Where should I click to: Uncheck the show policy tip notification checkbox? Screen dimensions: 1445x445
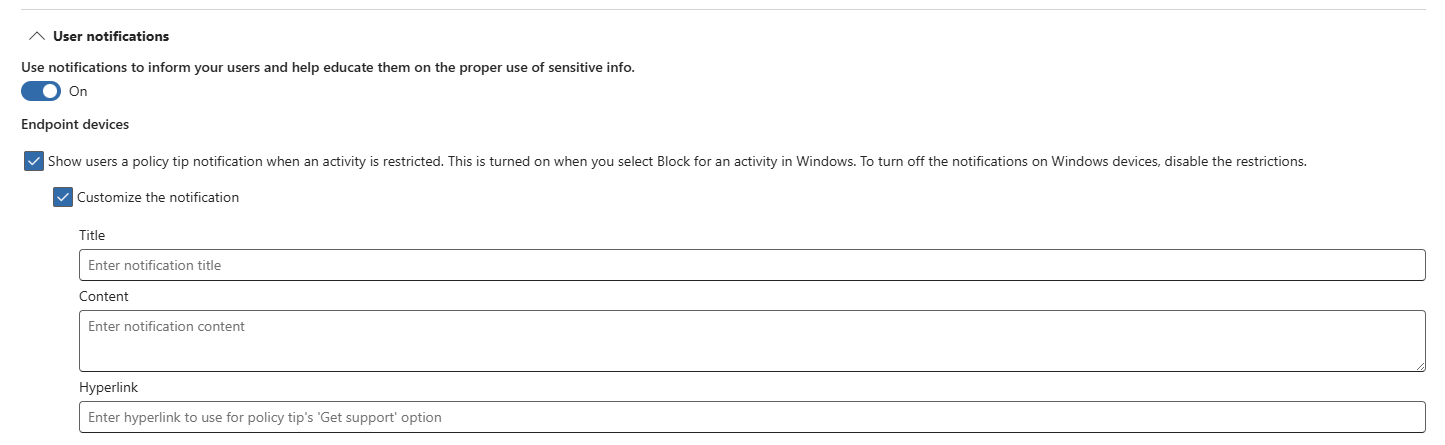[34, 161]
